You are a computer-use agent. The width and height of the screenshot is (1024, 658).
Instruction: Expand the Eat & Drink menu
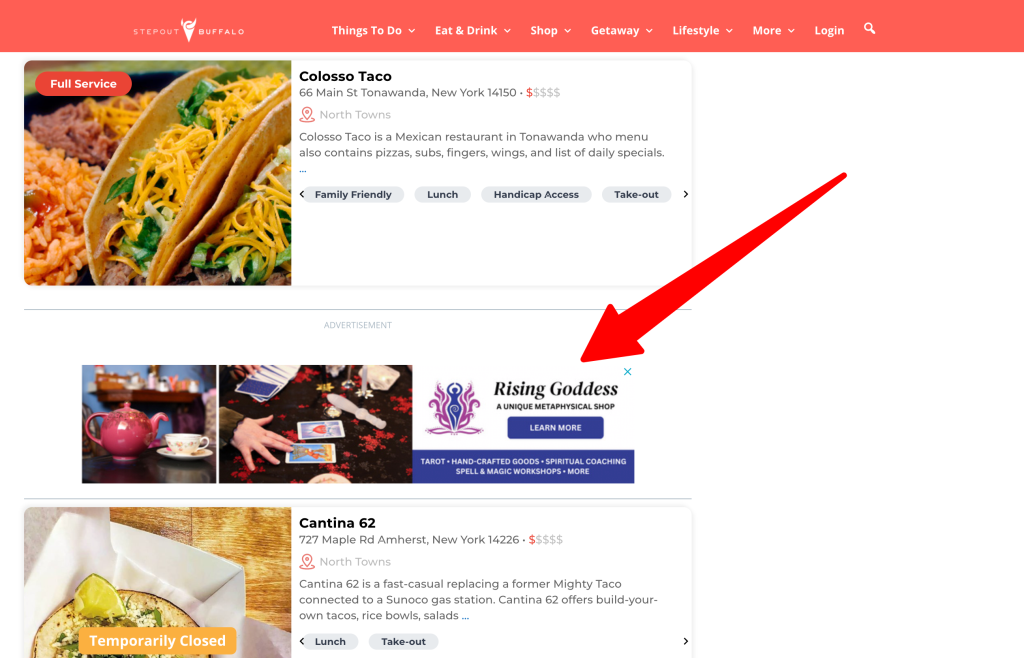click(473, 31)
